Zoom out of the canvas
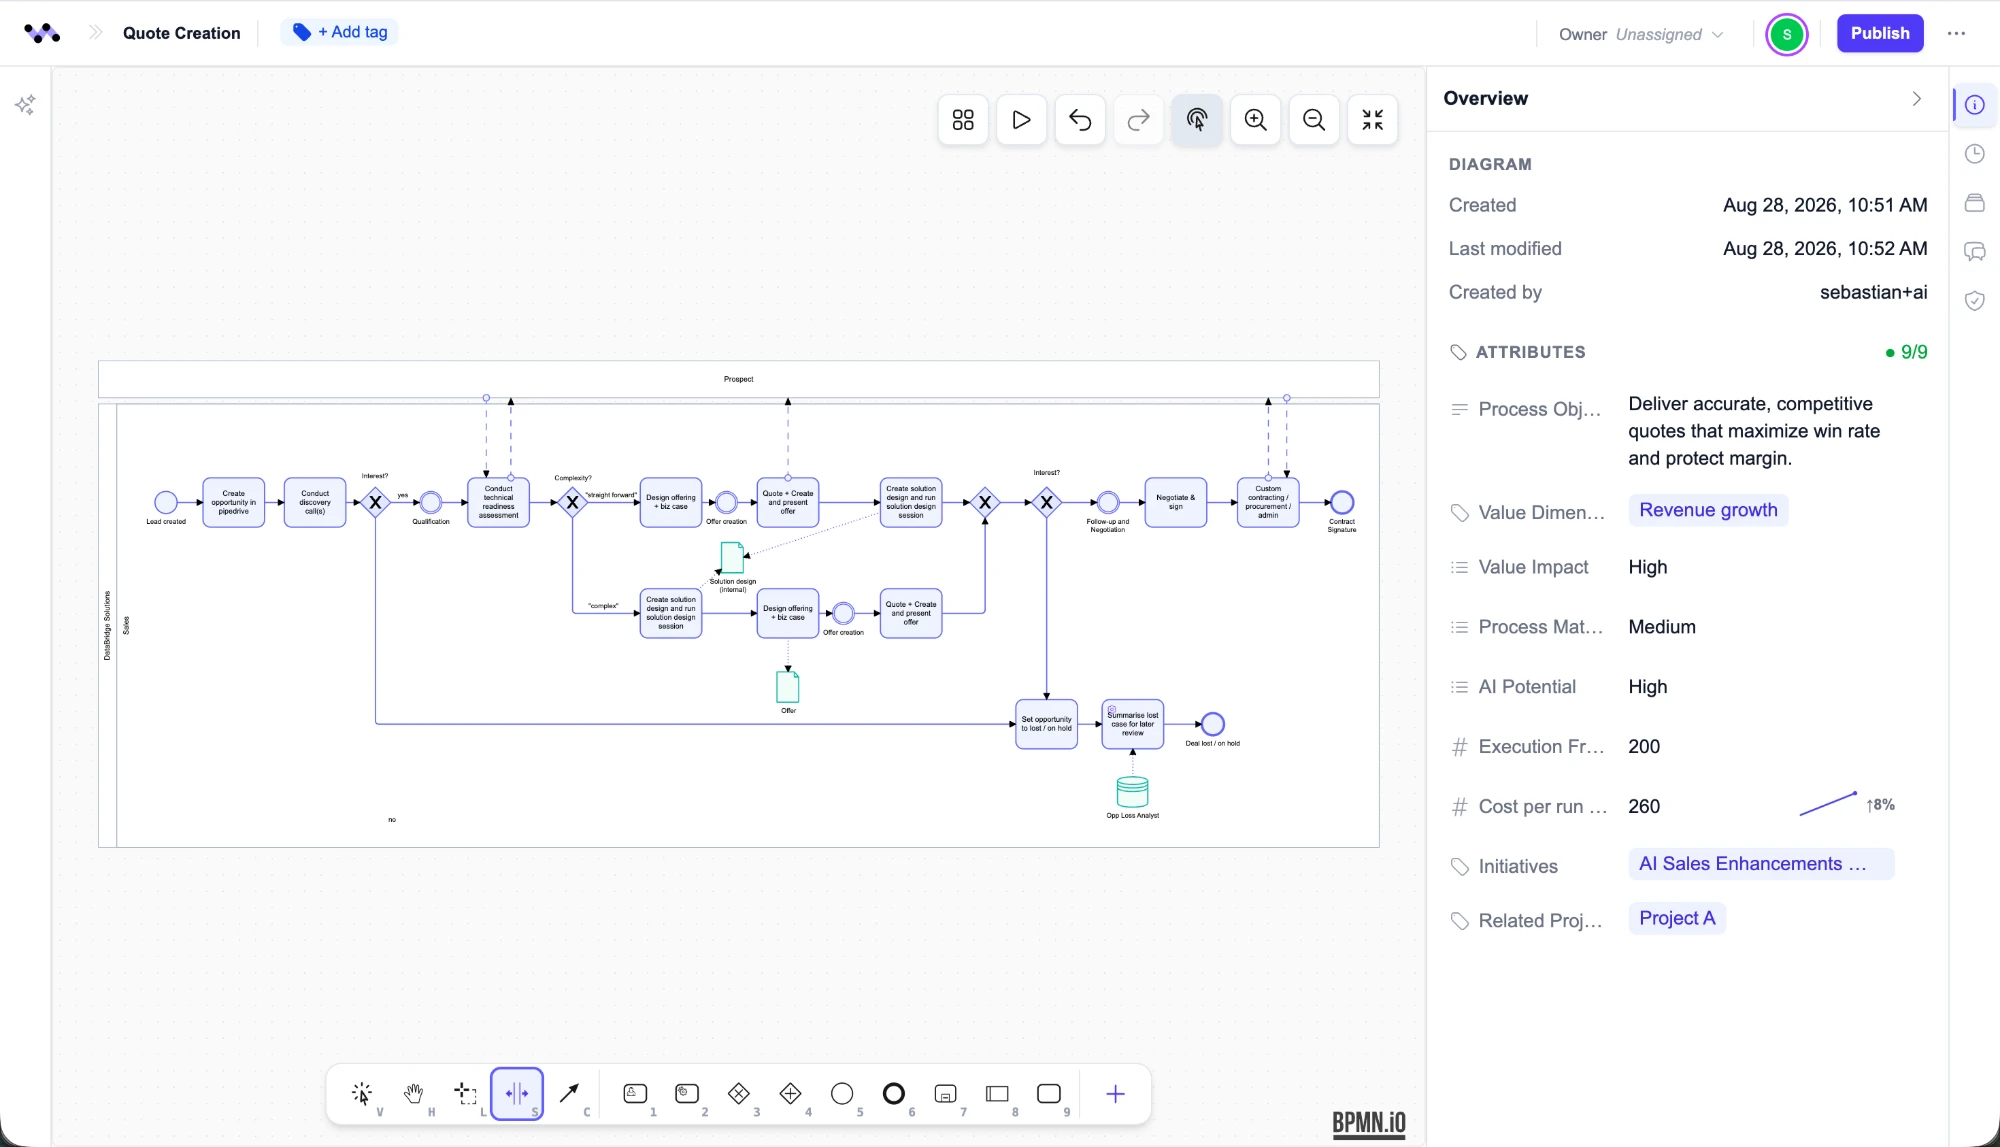The width and height of the screenshot is (2000, 1147). pyautogui.click(x=1314, y=120)
